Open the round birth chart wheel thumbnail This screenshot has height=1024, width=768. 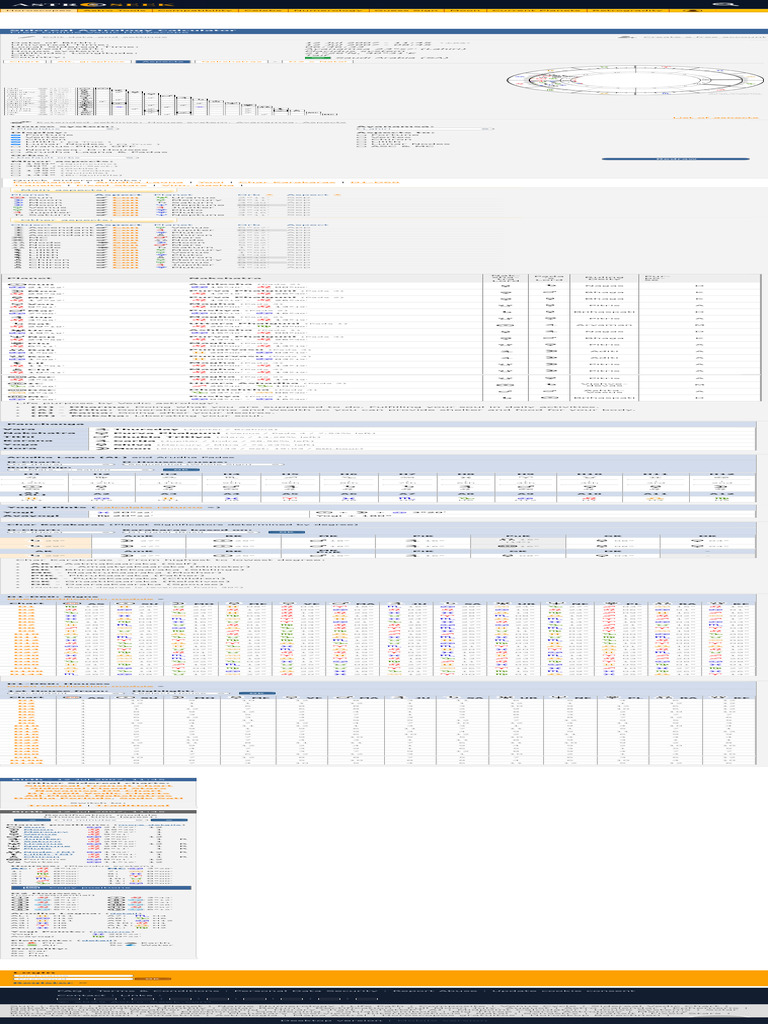tap(635, 80)
